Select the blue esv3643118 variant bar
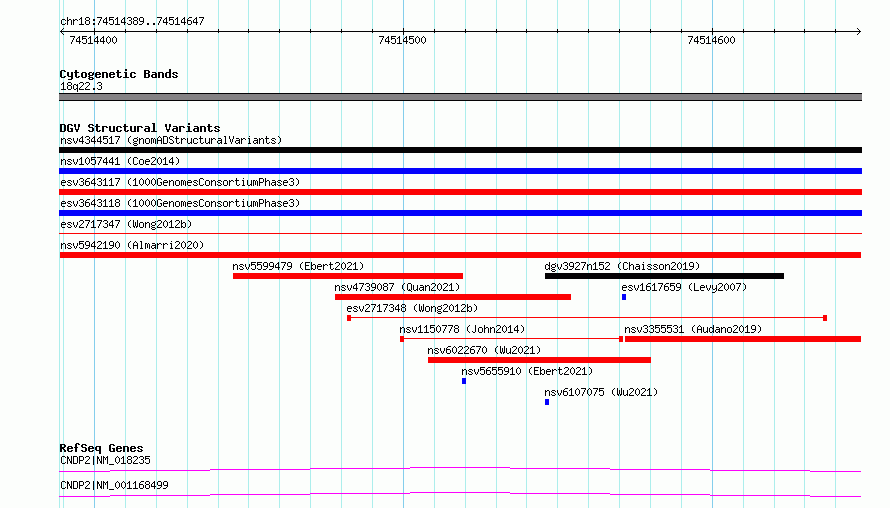 click(460, 213)
